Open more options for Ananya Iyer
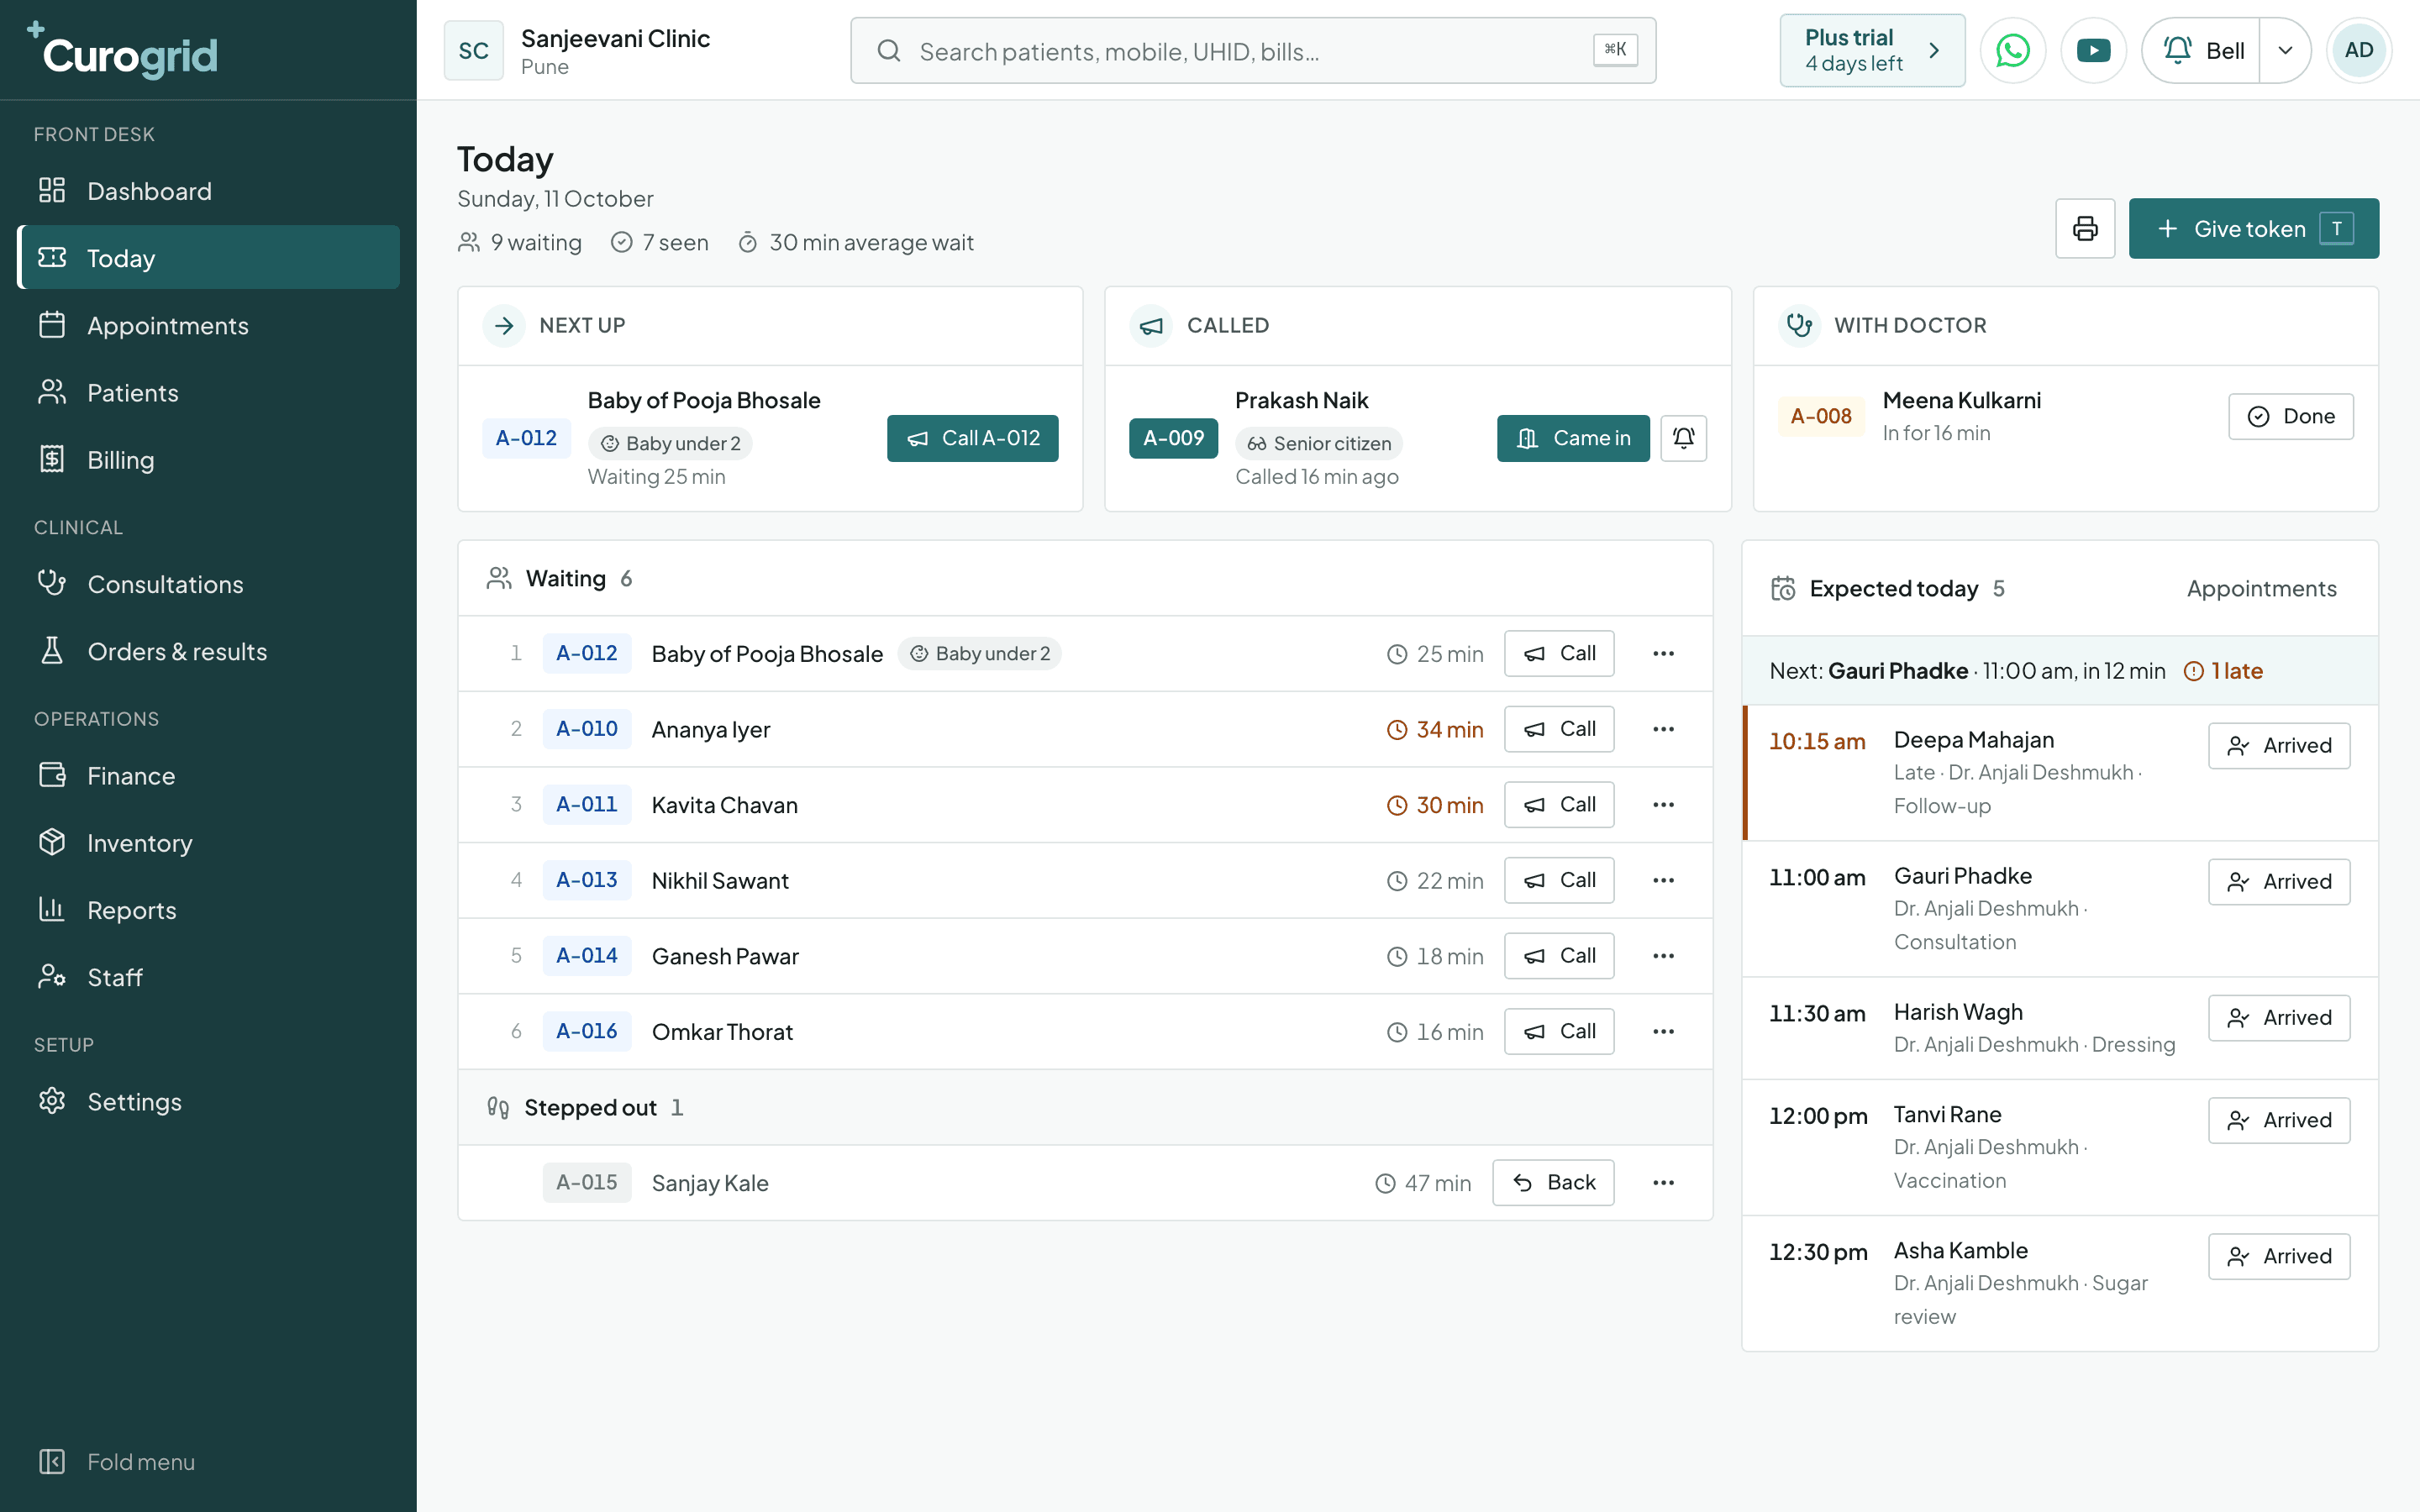 1663,729
